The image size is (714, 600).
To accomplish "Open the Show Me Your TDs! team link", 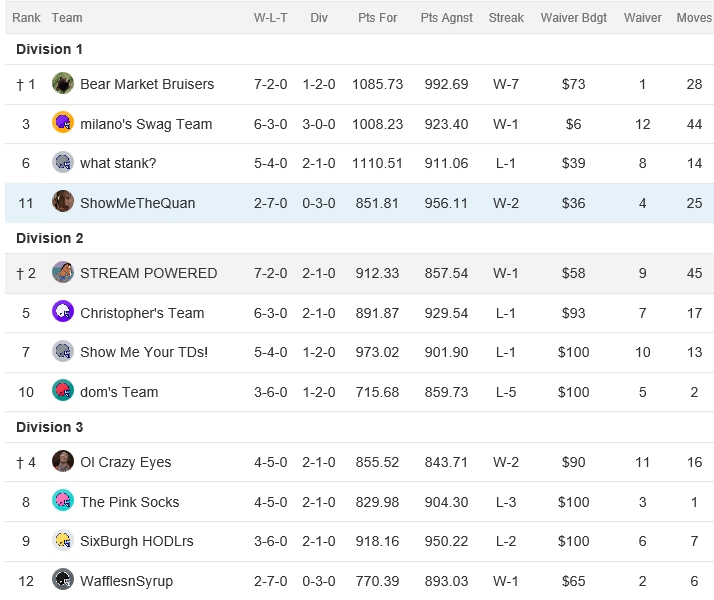I will click(144, 352).
